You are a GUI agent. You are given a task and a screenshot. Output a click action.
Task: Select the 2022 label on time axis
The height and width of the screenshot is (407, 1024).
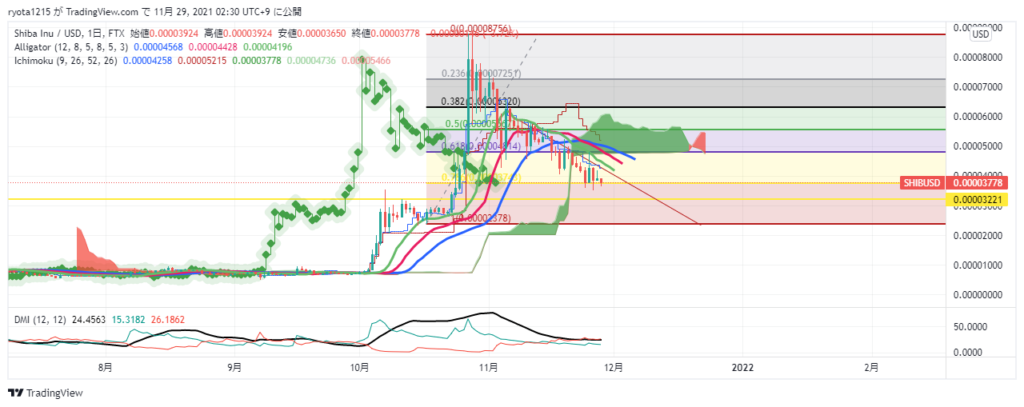pos(743,367)
